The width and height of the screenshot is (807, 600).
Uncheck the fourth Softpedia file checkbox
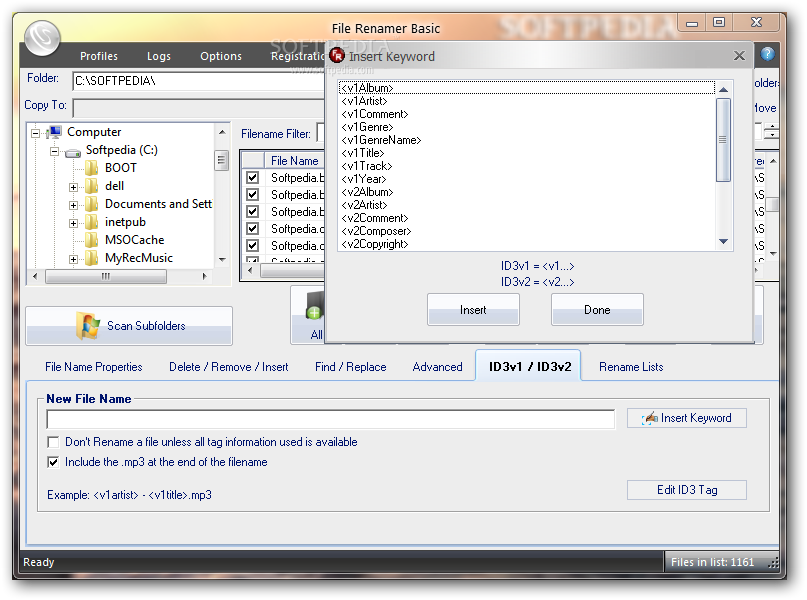click(x=252, y=228)
